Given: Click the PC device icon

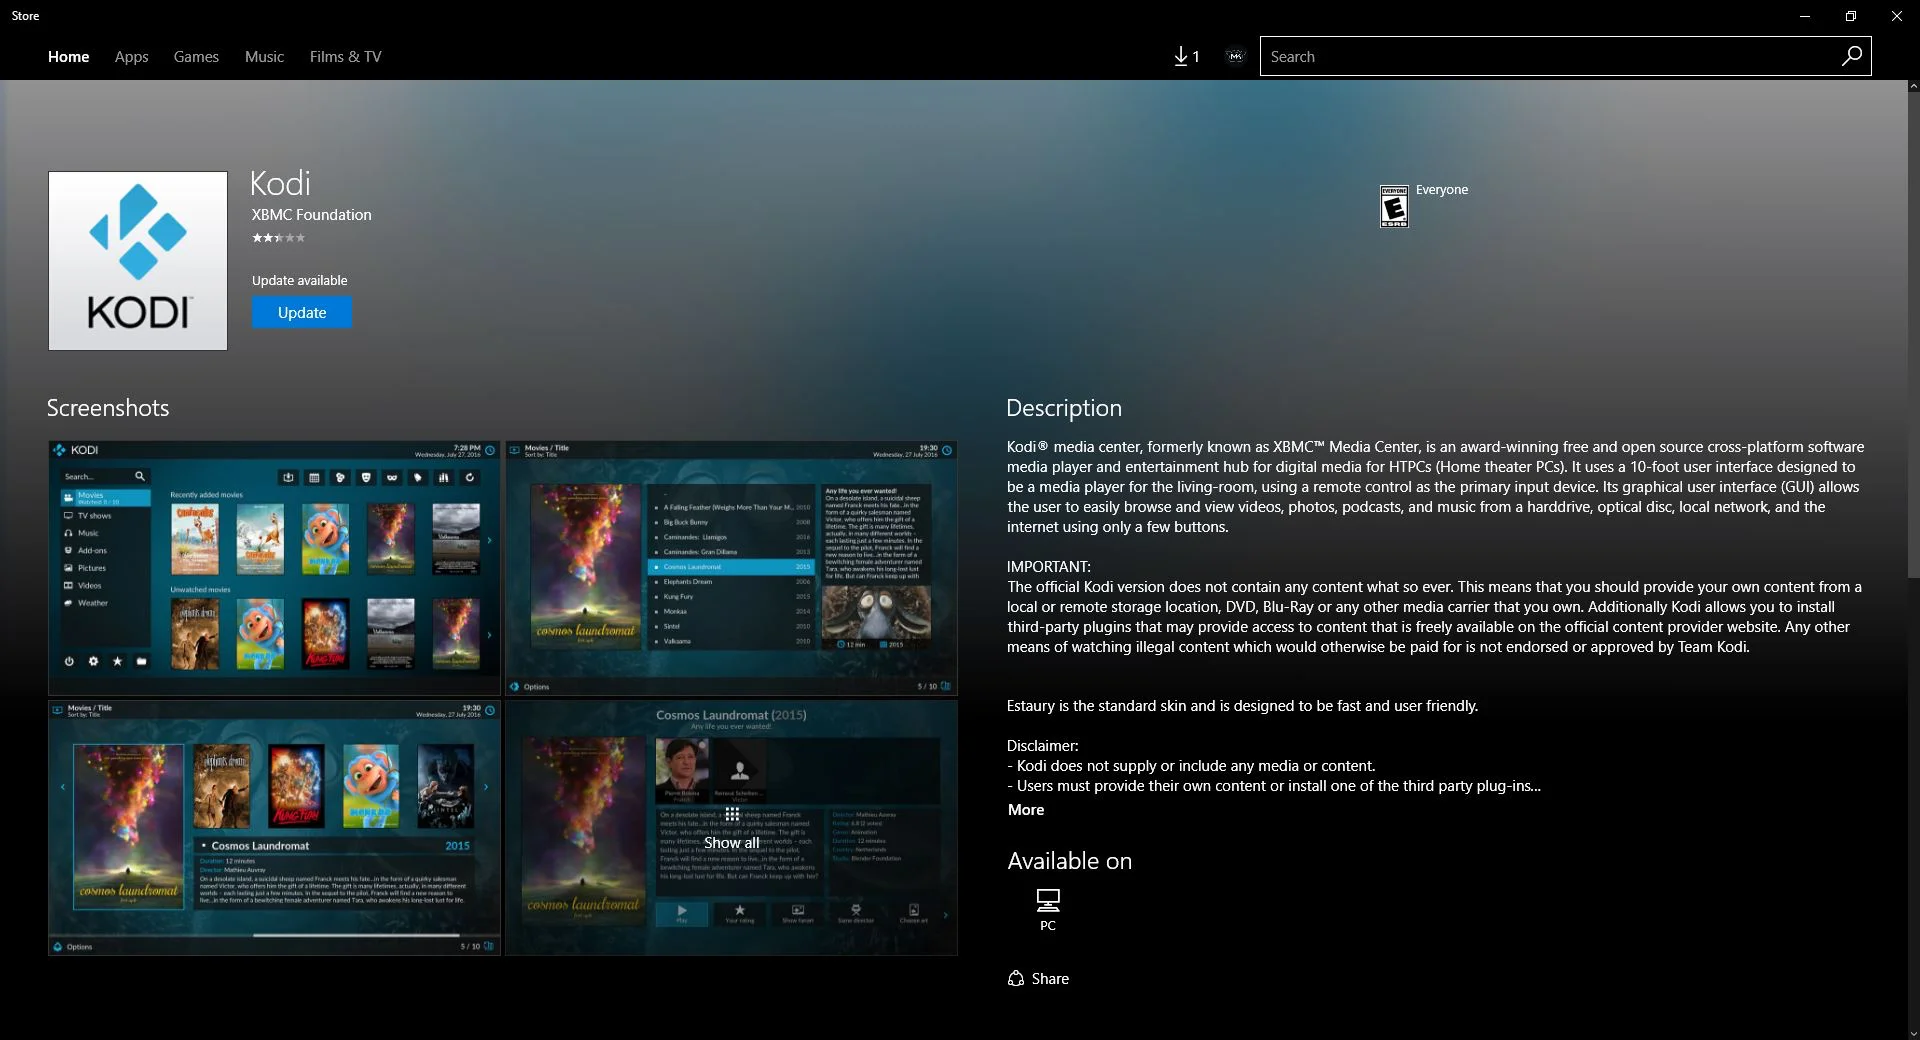Looking at the screenshot, I should pyautogui.click(x=1047, y=901).
